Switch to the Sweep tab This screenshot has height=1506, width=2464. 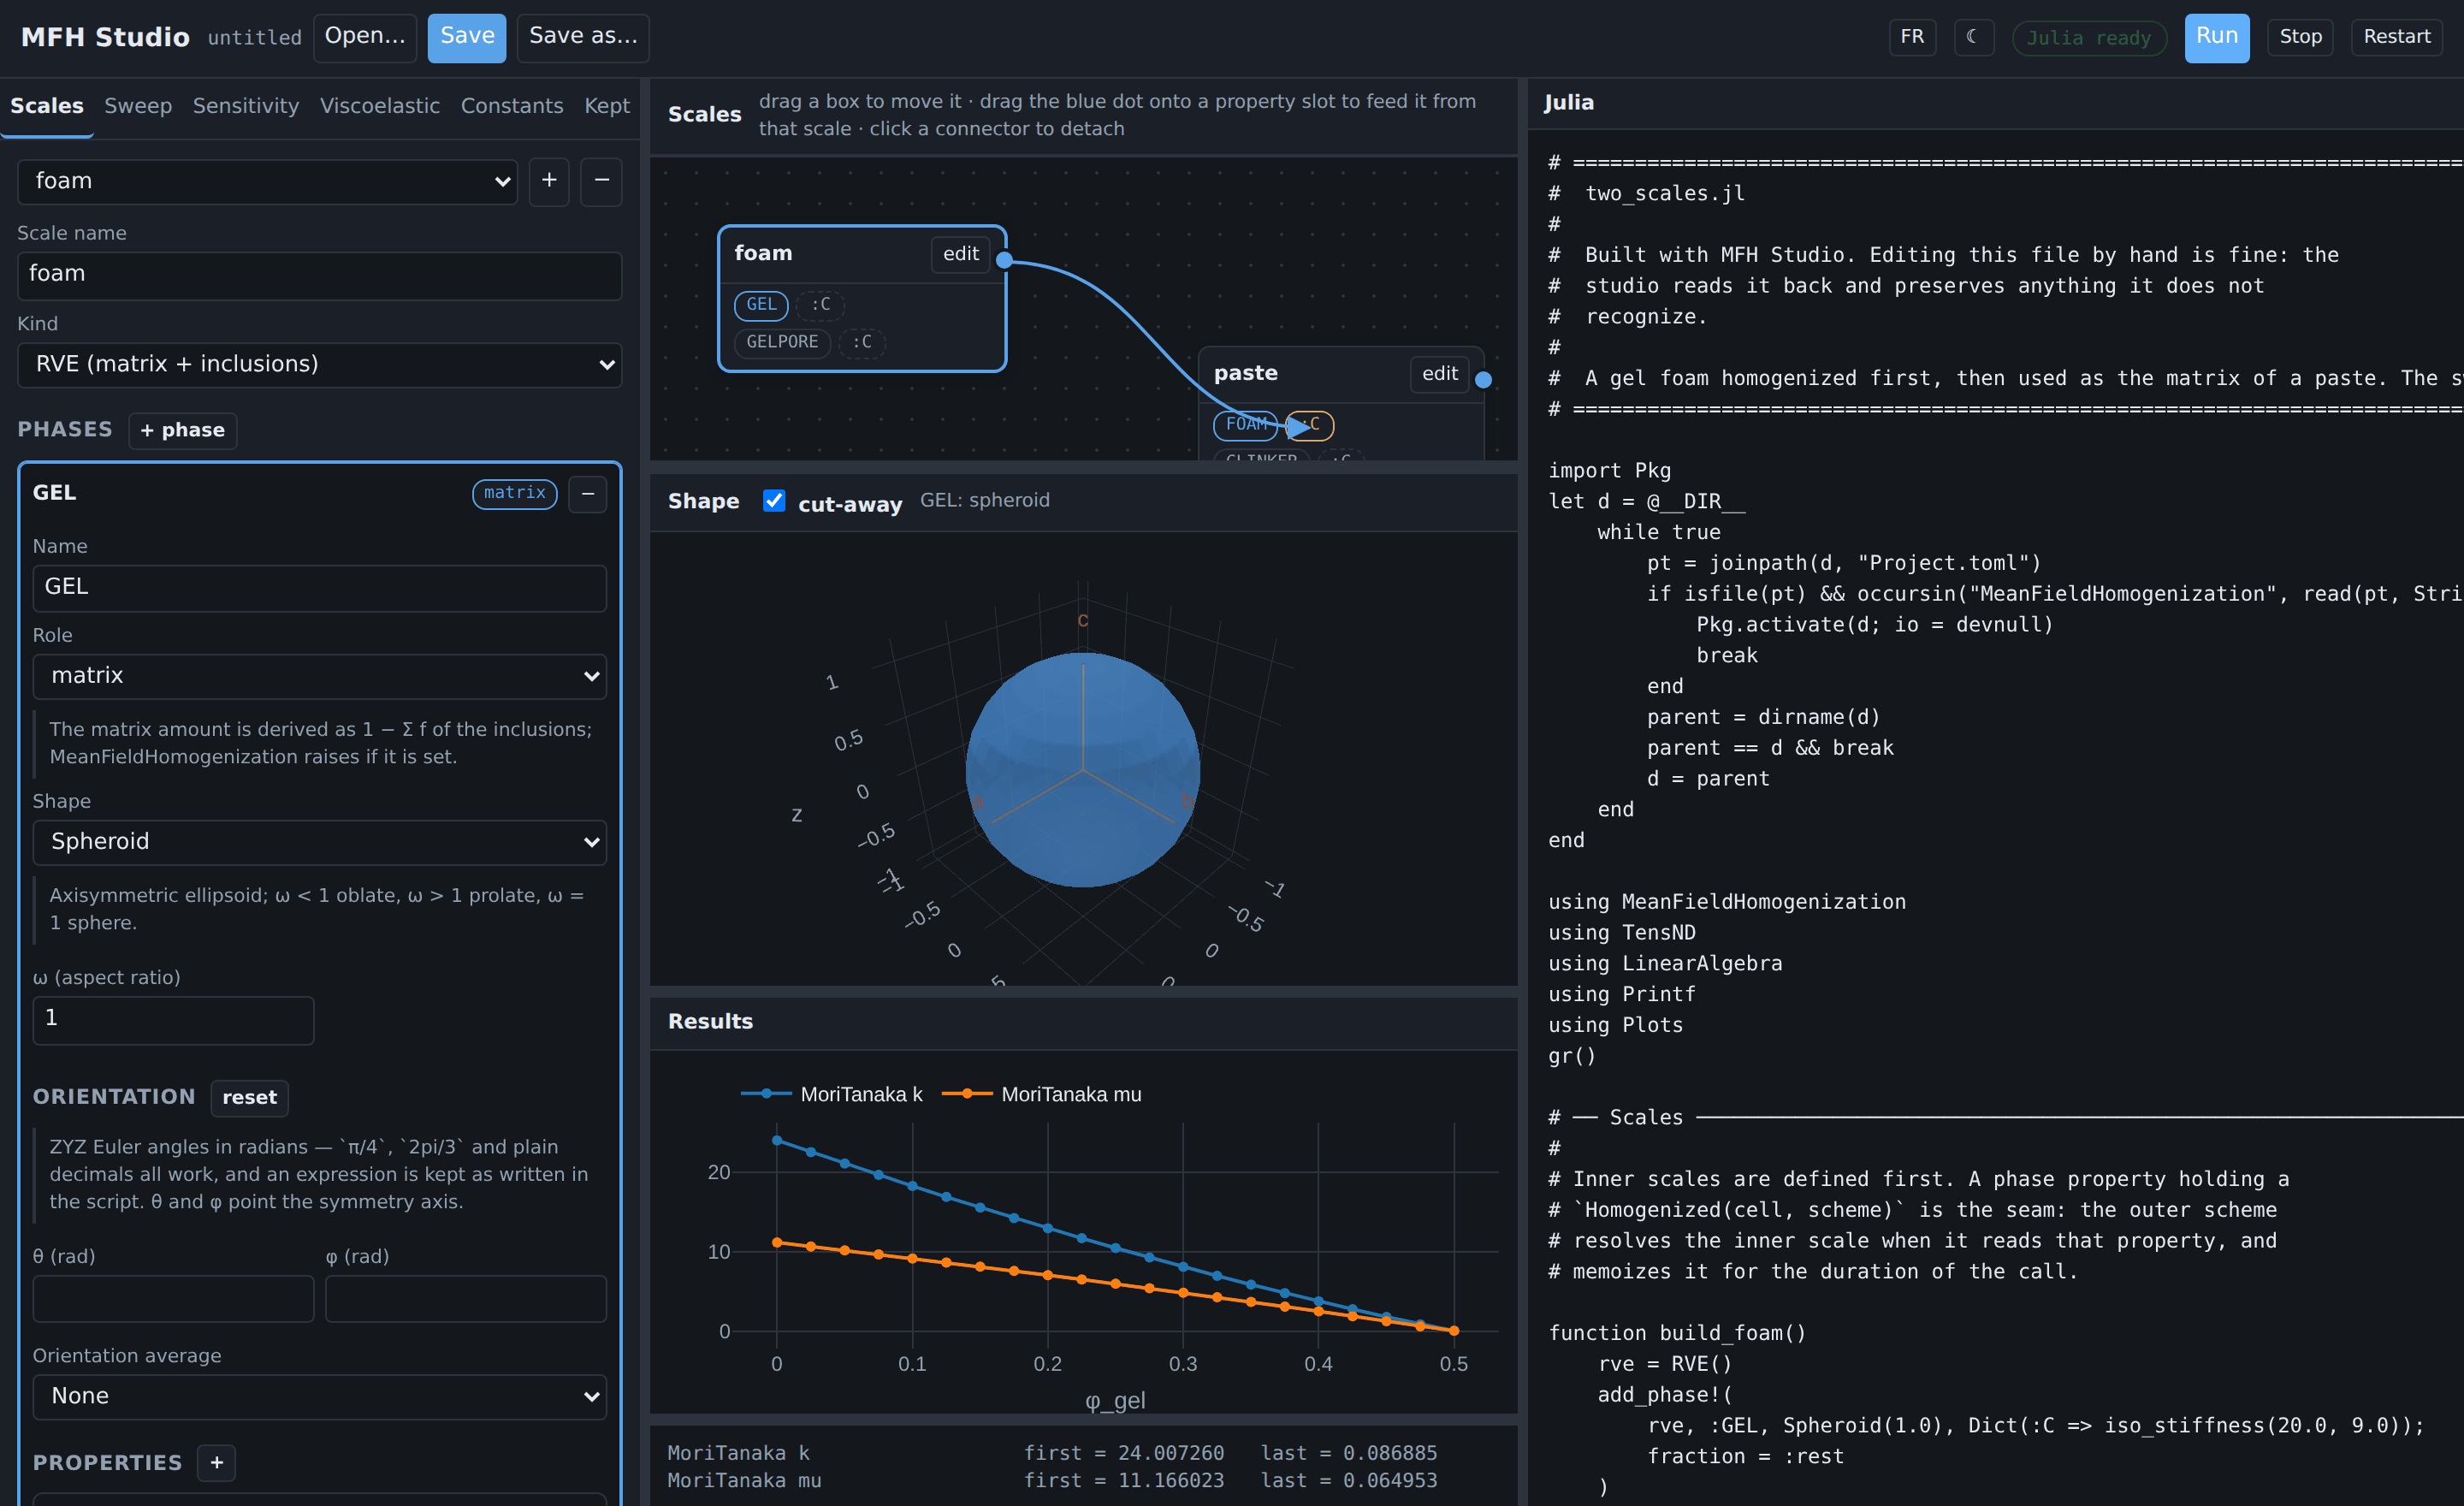138,106
